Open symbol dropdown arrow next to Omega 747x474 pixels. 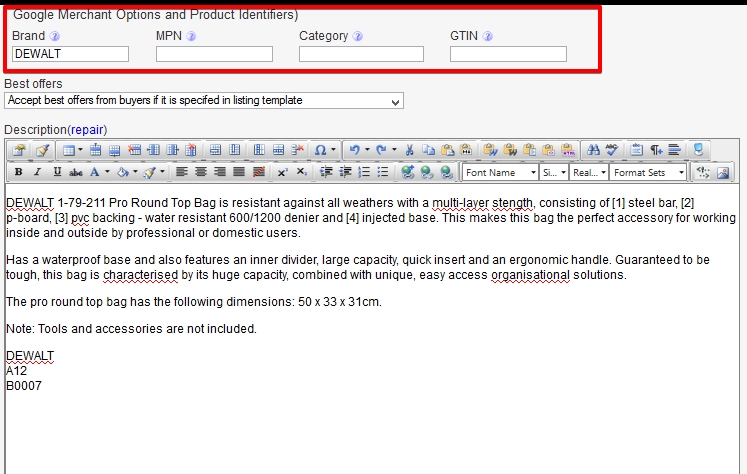(x=333, y=151)
